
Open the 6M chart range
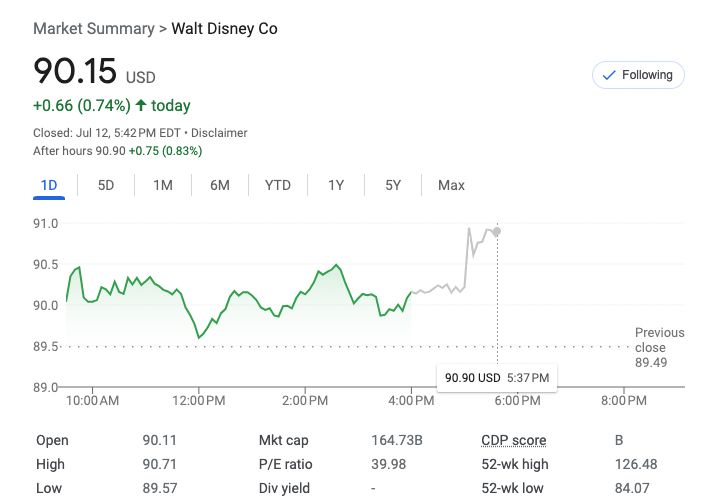[220, 185]
